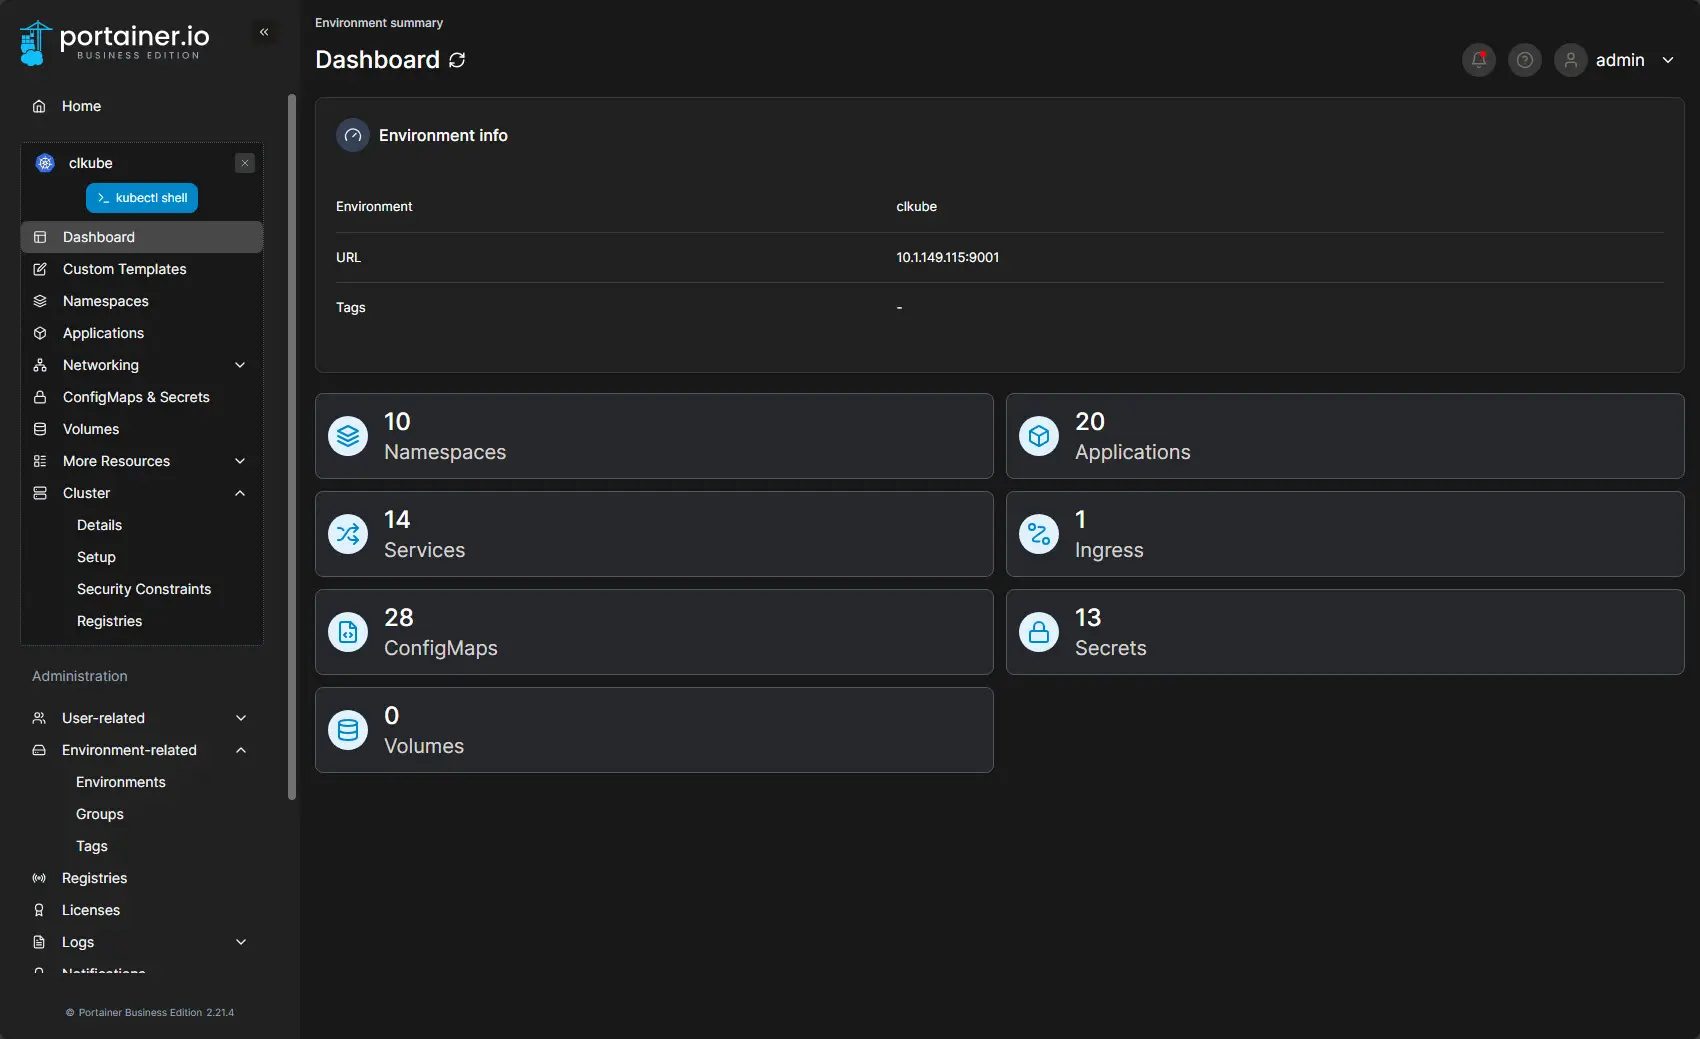Open the 20 Applications tile
This screenshot has height=1039, width=1700.
[x=1344, y=436]
